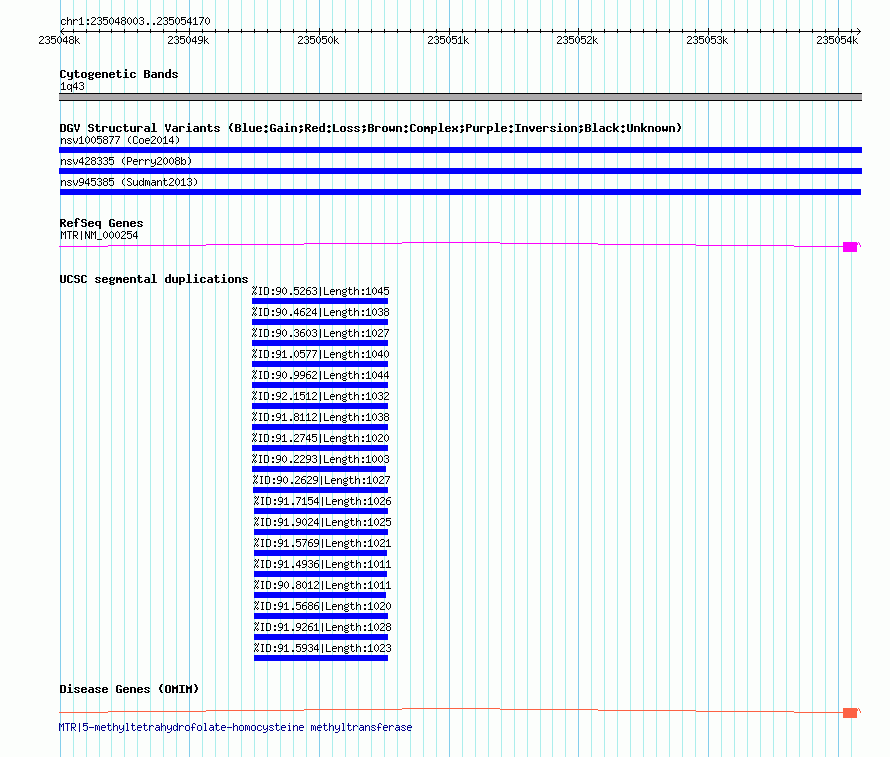This screenshot has height=757, width=890.
Task: Click duplication %ID:91.9261|Length:1028
Action: pyautogui.click(x=322, y=627)
